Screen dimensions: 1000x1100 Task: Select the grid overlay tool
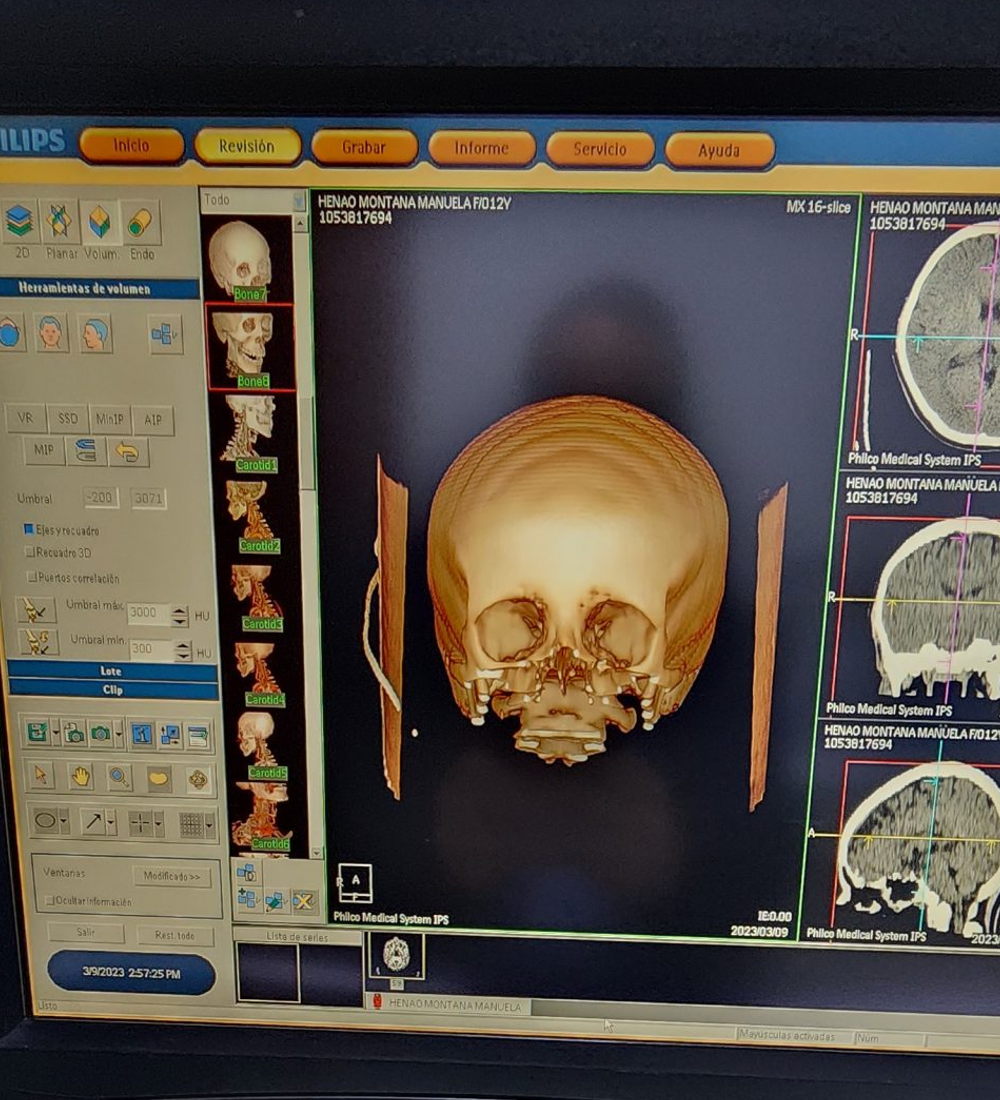(190, 825)
